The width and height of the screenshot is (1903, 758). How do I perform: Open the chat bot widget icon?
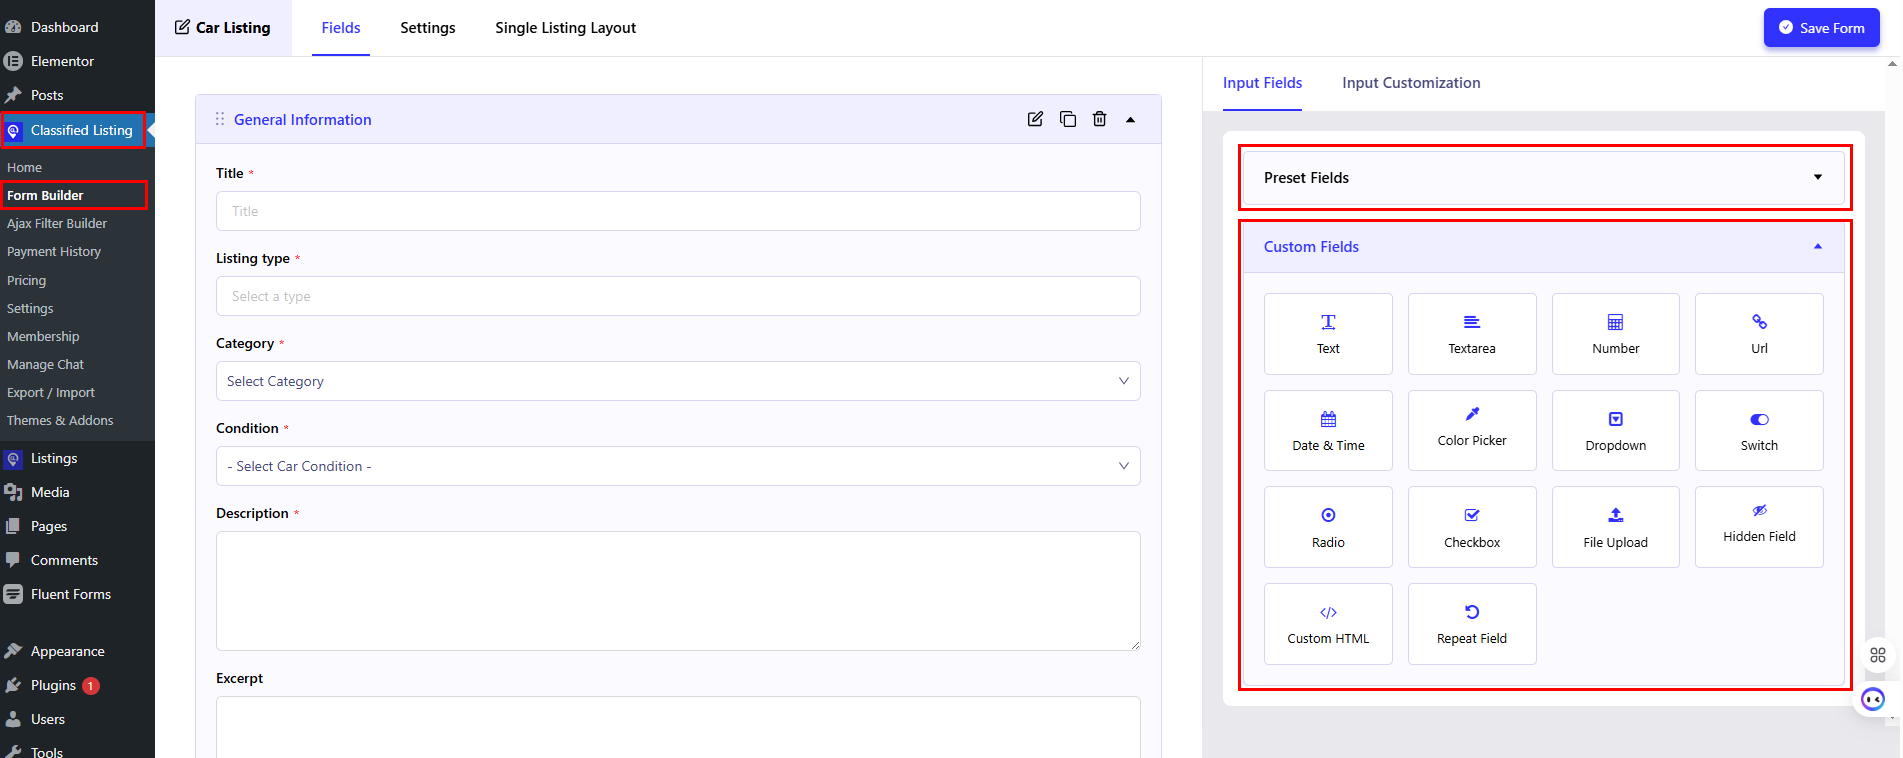(1873, 699)
